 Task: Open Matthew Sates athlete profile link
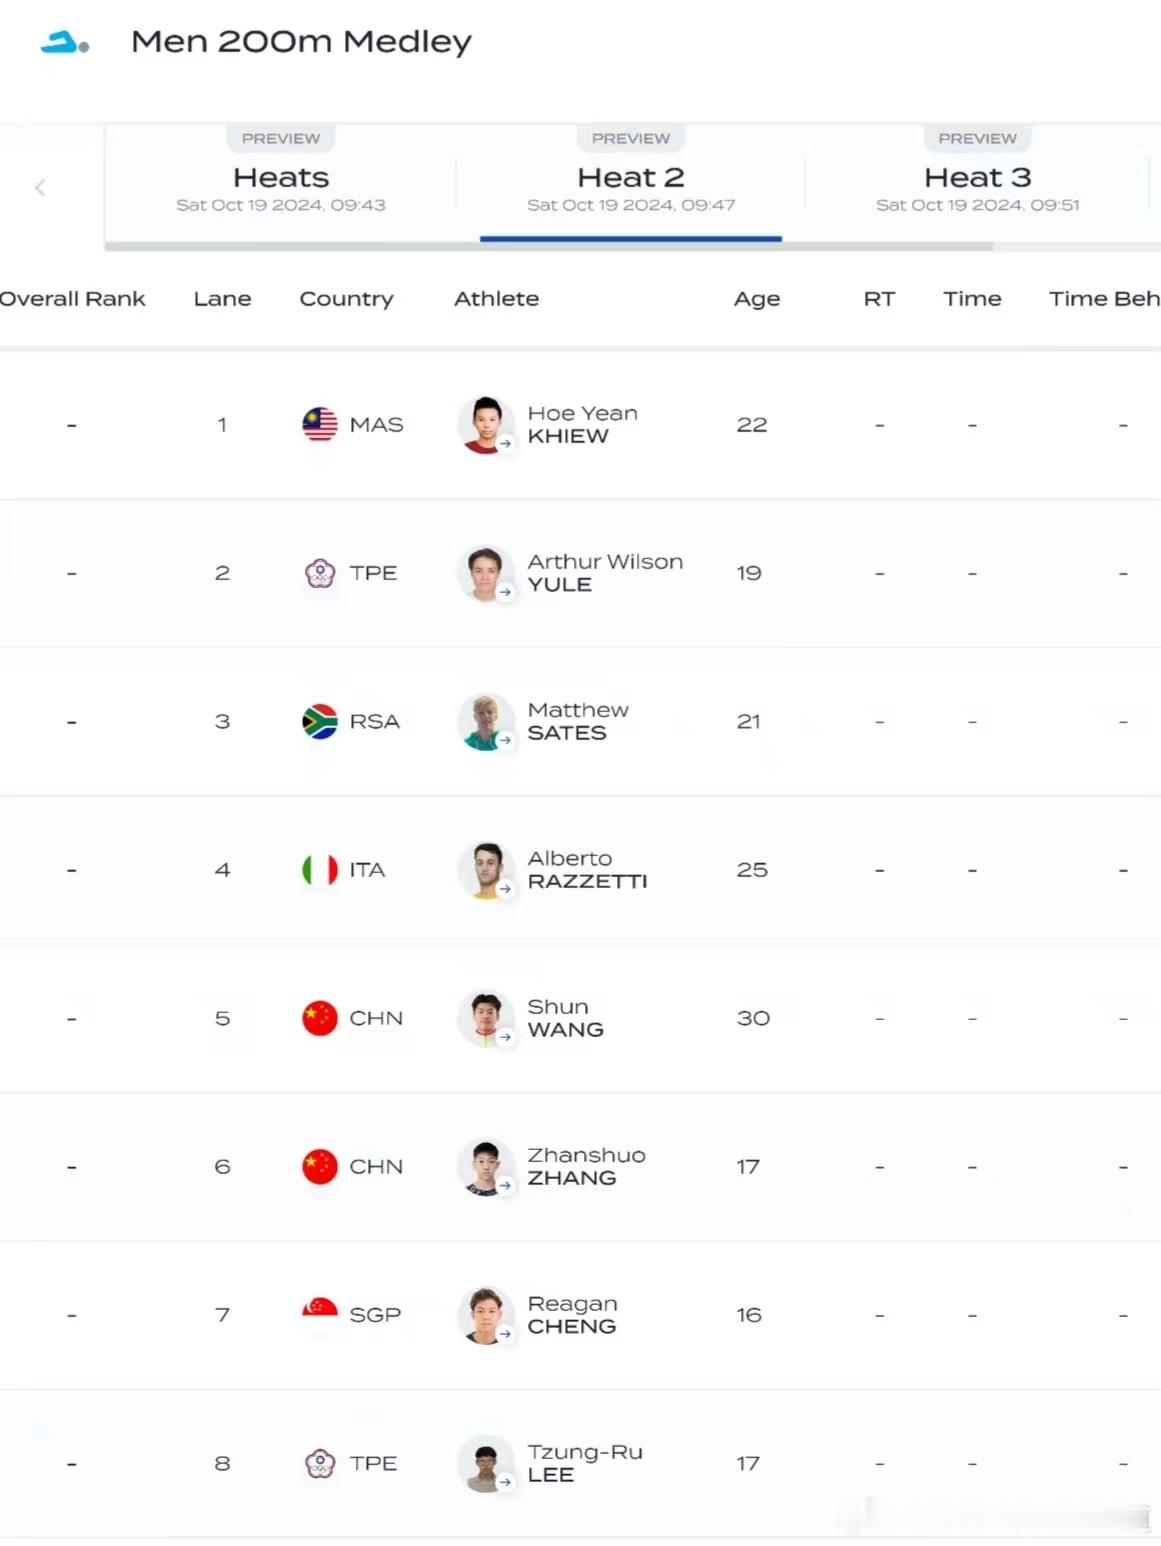coord(578,721)
